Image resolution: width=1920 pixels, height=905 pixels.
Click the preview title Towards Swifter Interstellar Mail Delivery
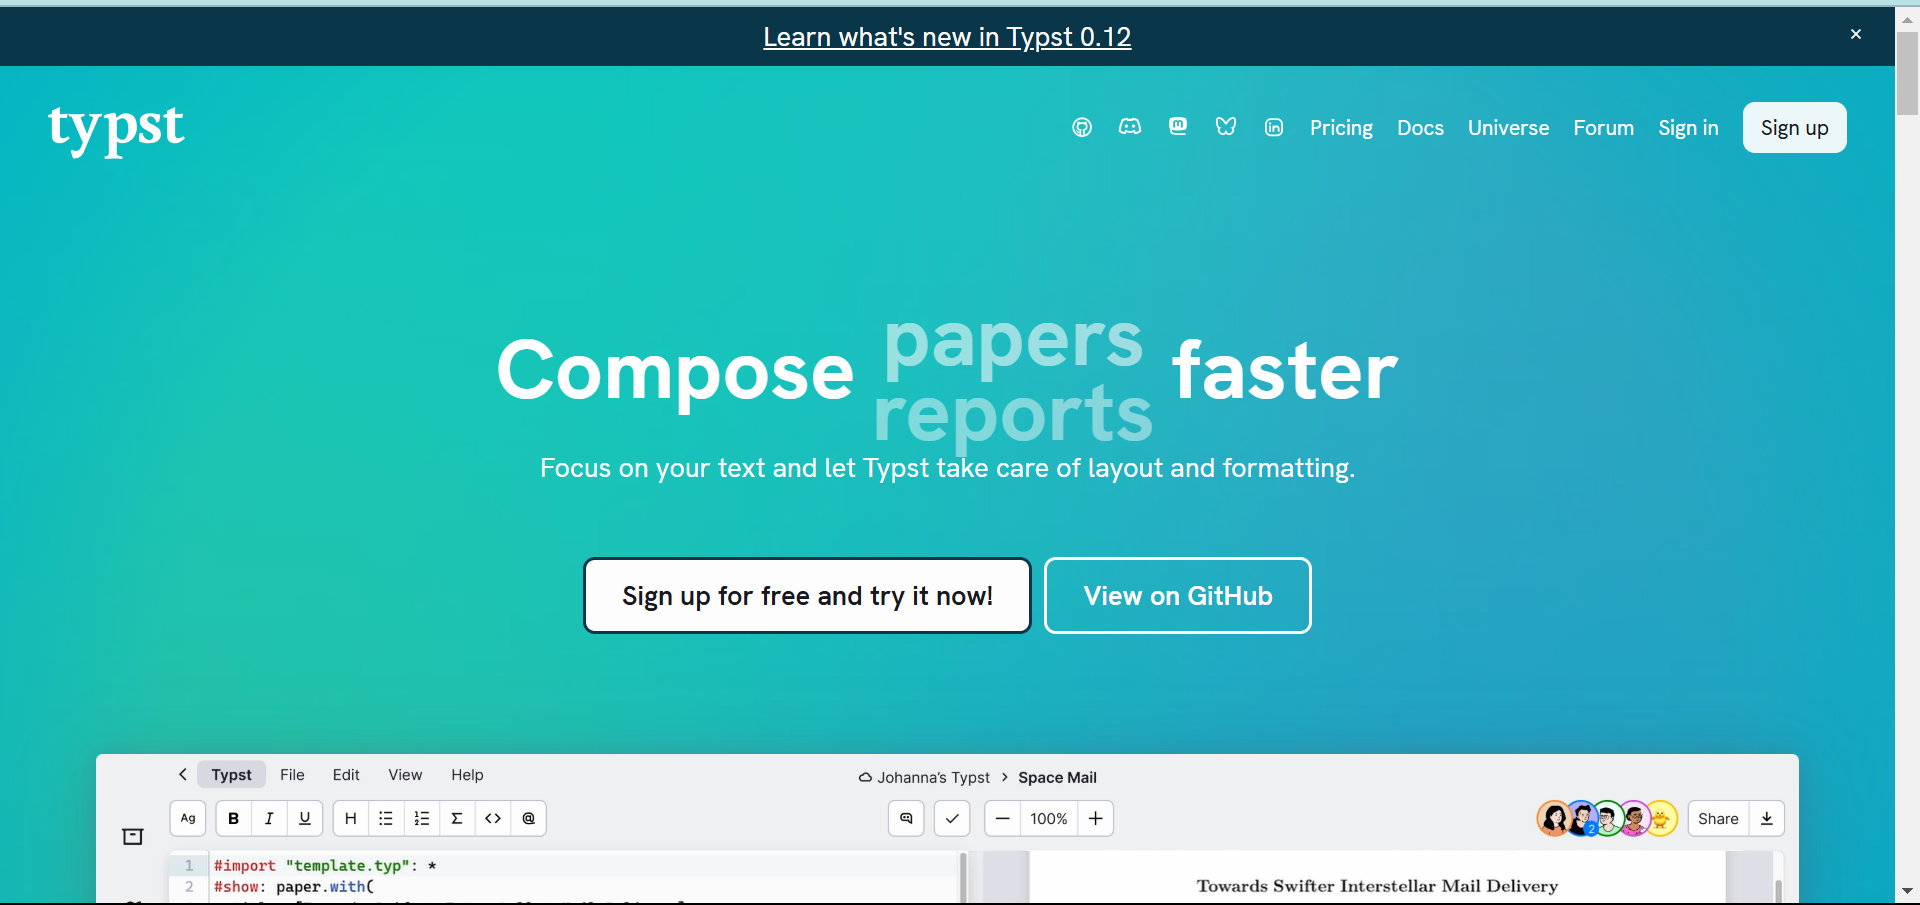coord(1377,886)
